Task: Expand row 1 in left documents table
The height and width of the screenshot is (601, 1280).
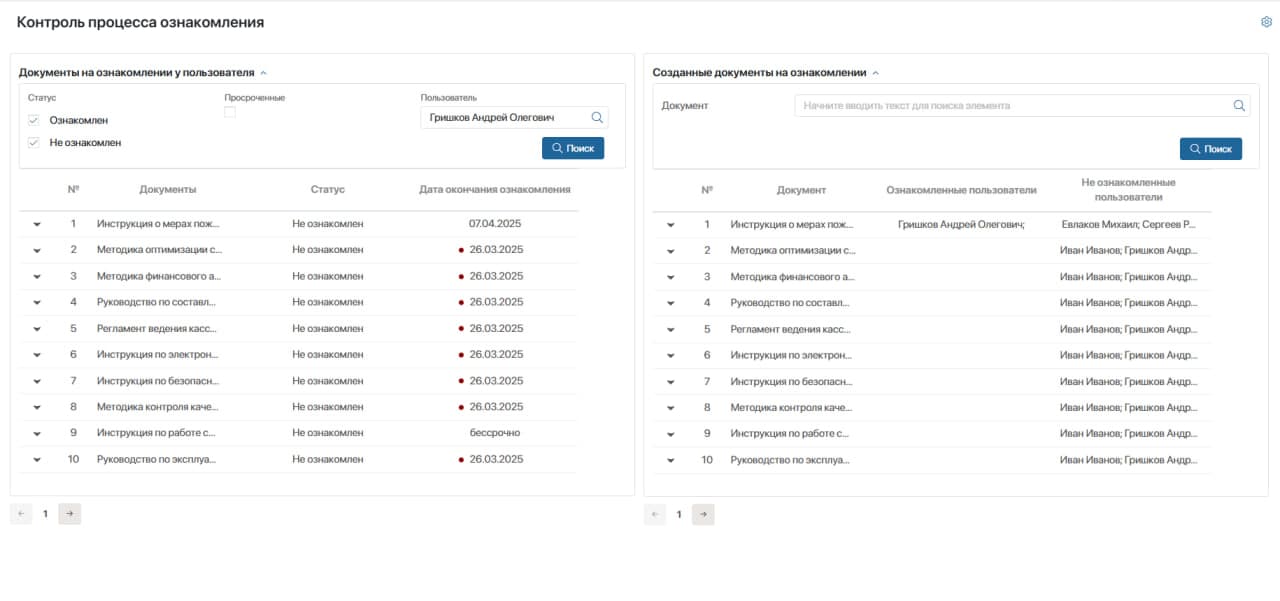Action: coord(37,225)
